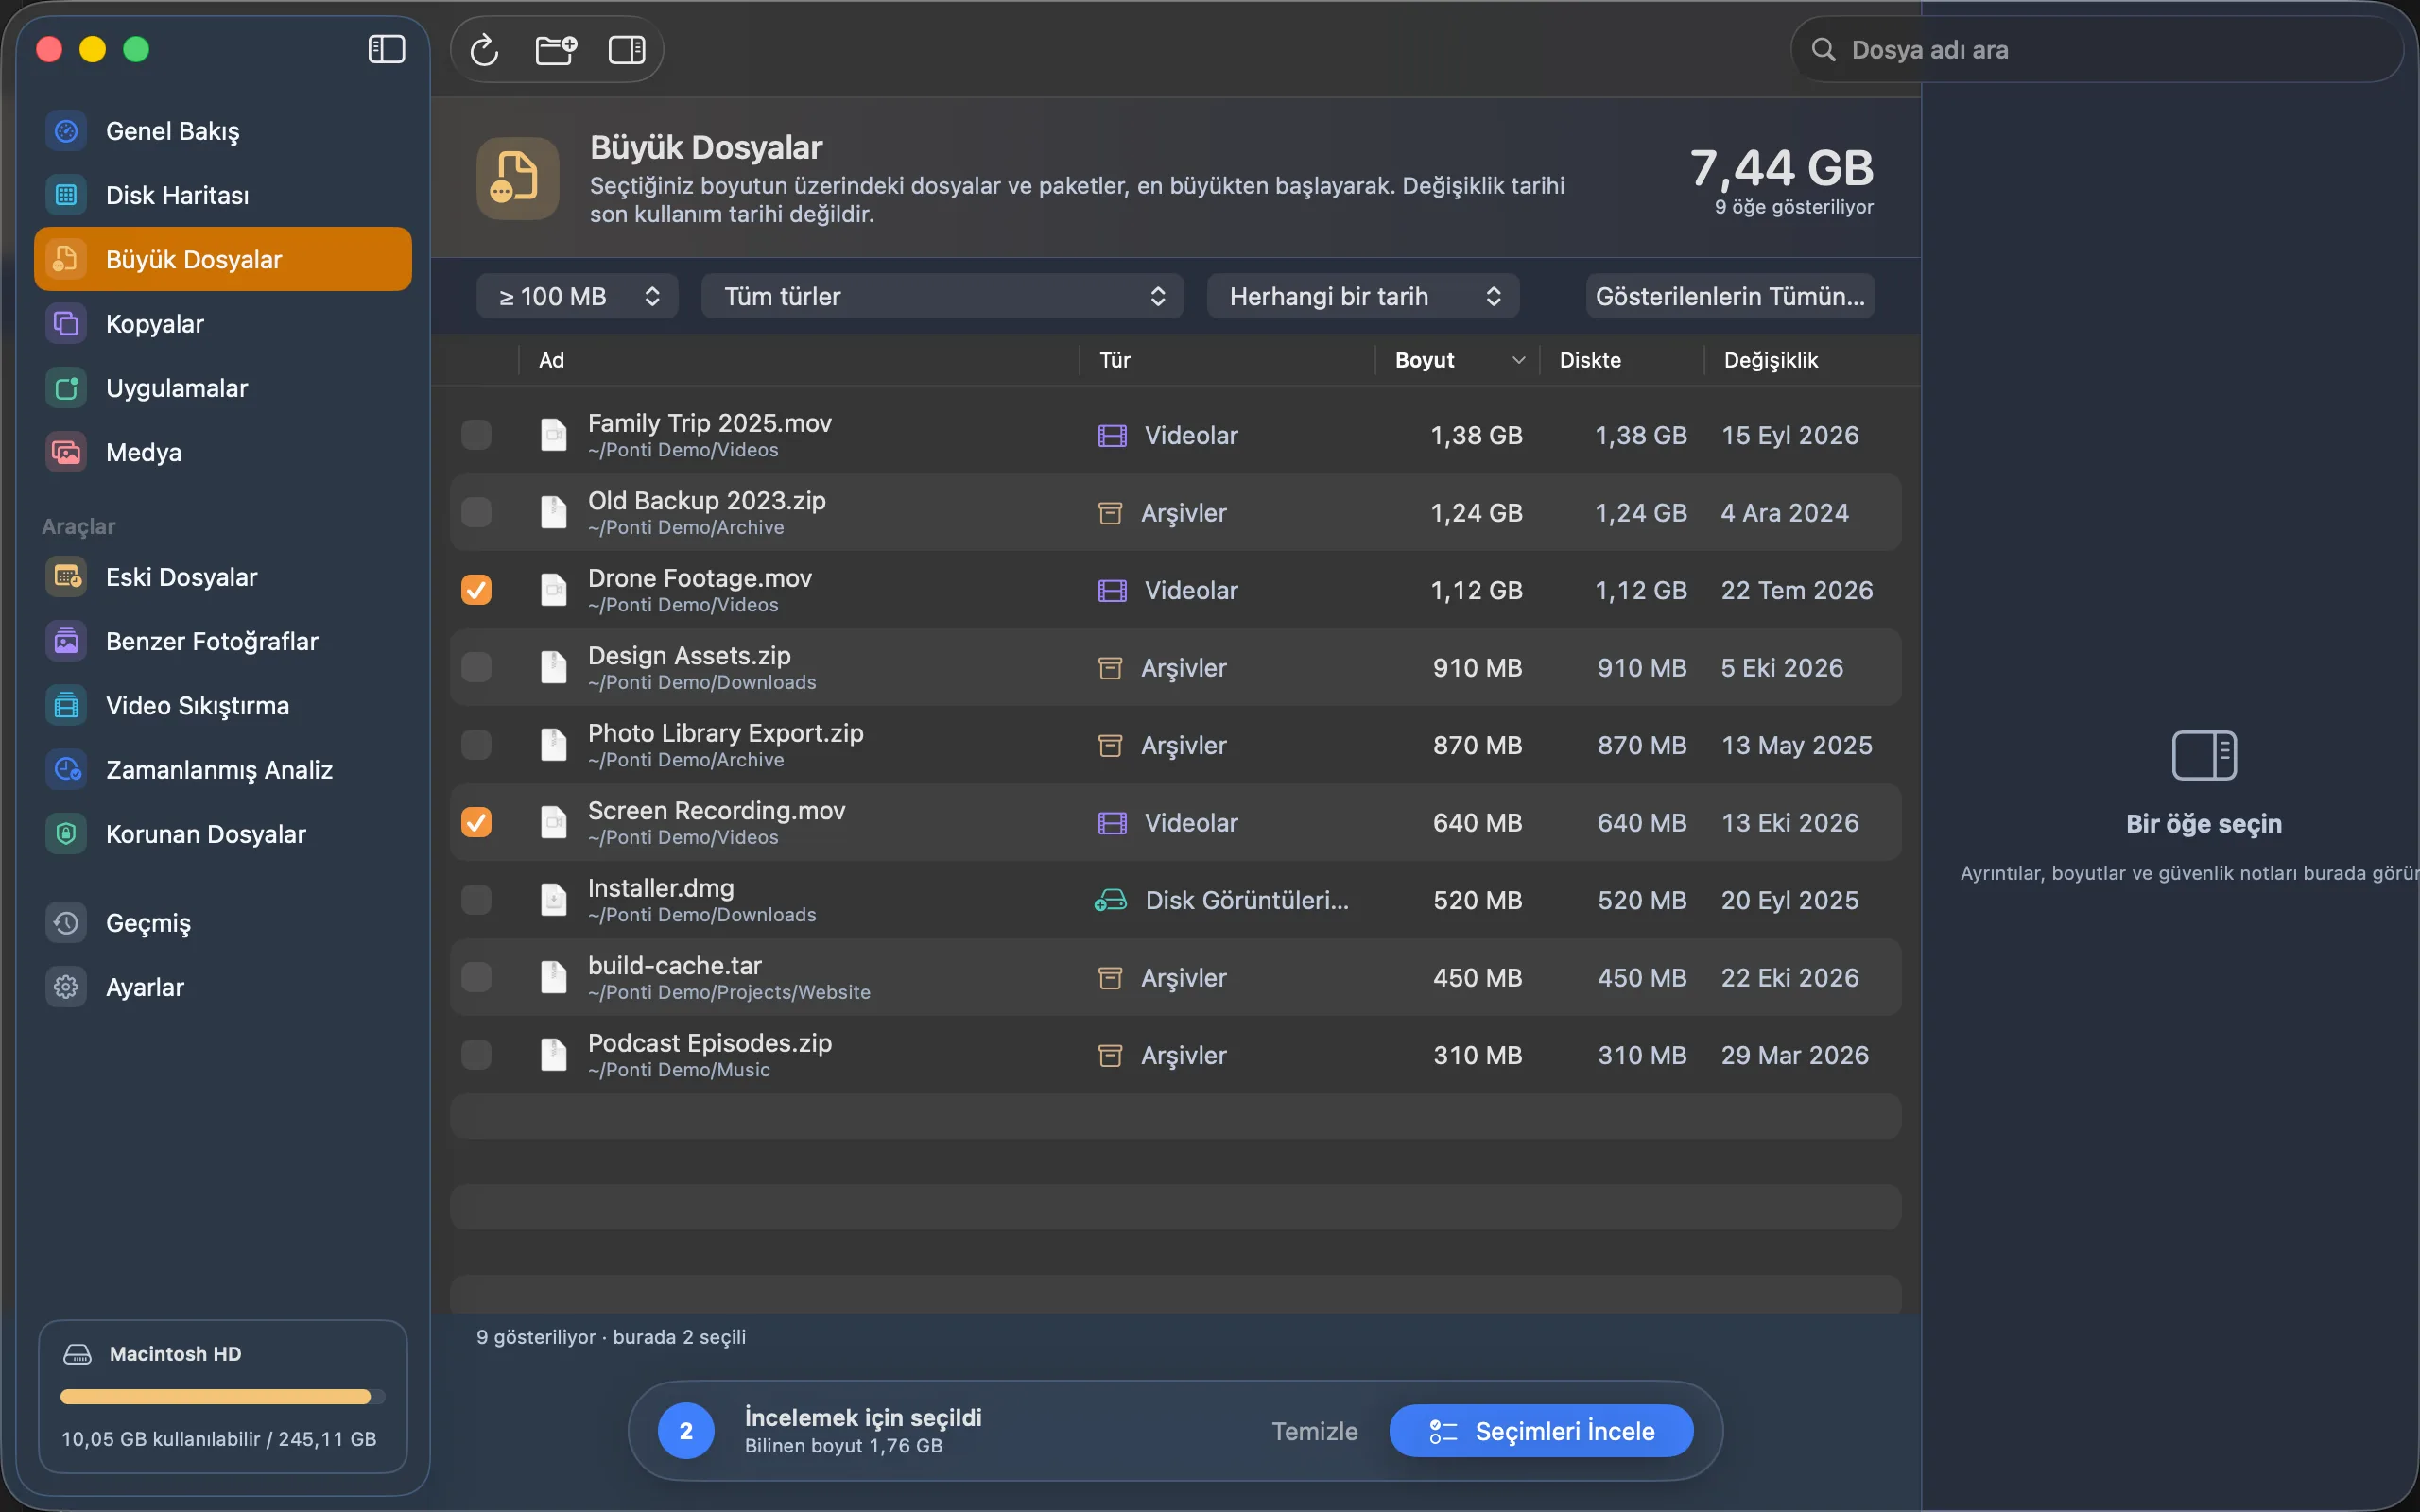Expand the Tüm türler type dropdown
Viewport: 2420px width, 1512px height.
942,296
